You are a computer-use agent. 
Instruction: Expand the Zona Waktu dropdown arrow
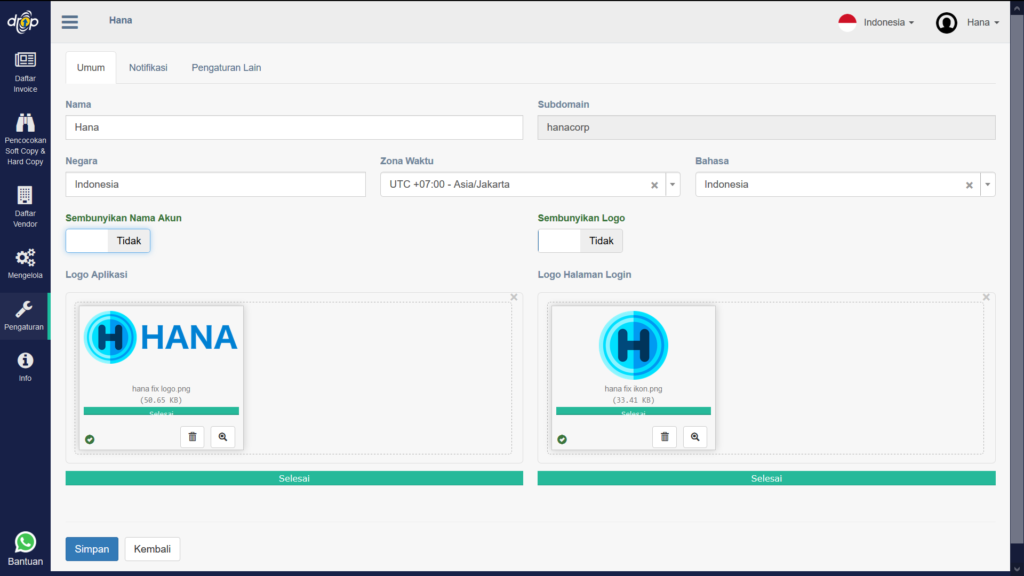coord(673,185)
